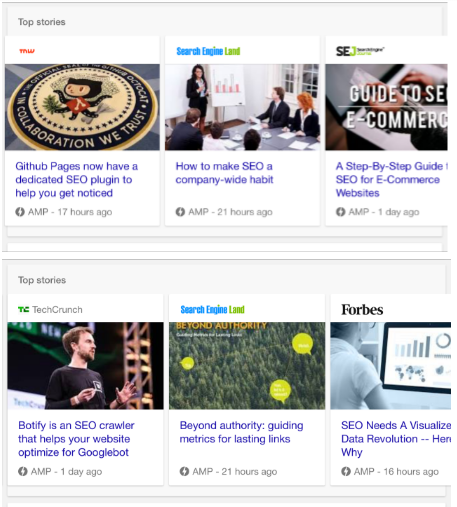Click the forest Beyond Authority thumbnail
This screenshot has width=457, height=507.
point(247,366)
